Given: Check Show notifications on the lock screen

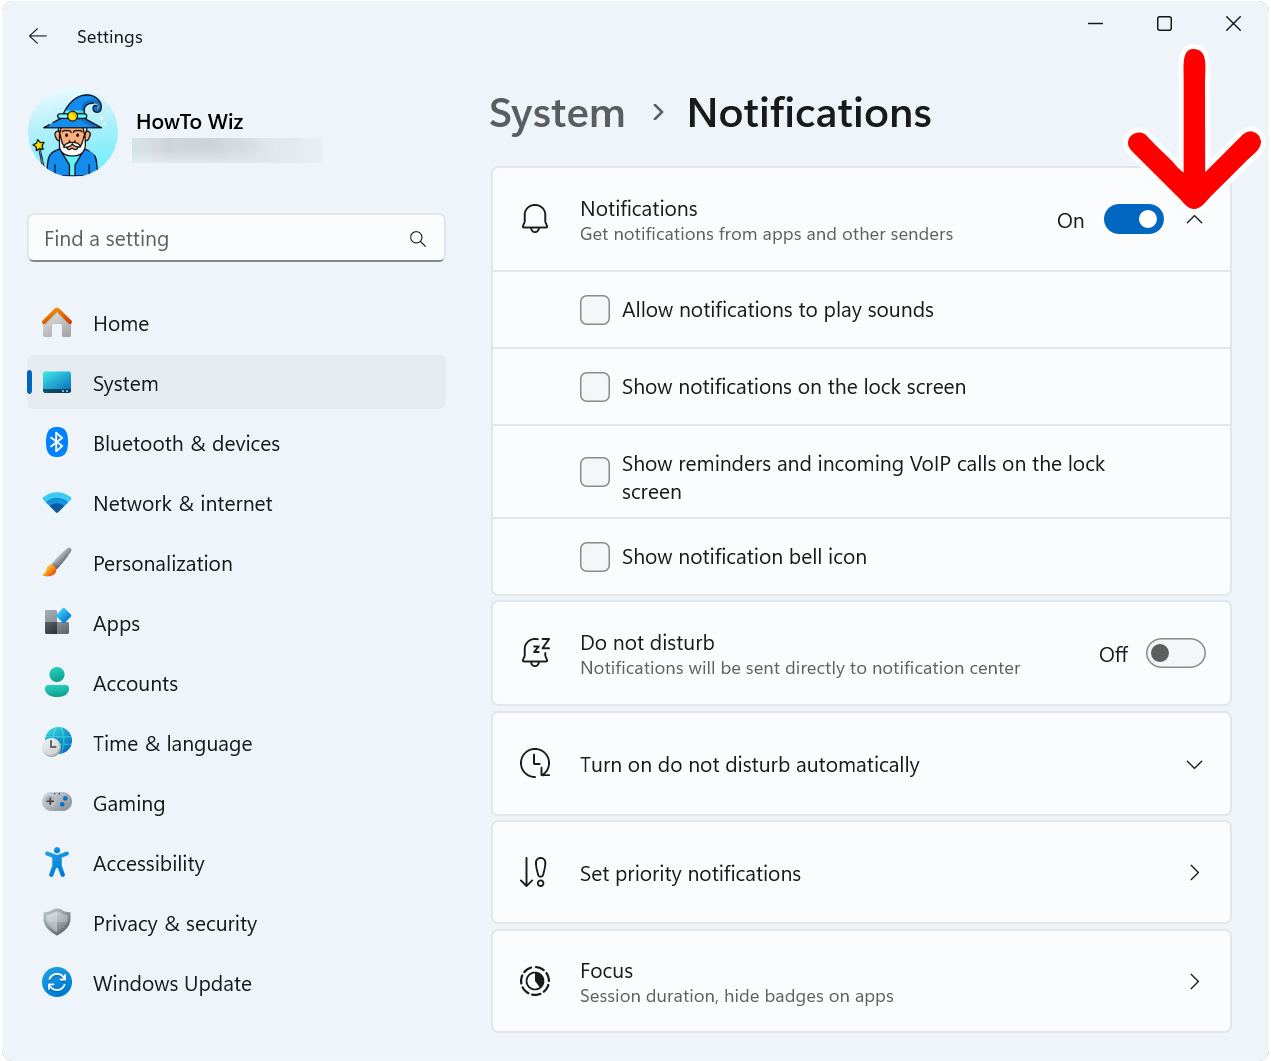Looking at the screenshot, I should (595, 387).
